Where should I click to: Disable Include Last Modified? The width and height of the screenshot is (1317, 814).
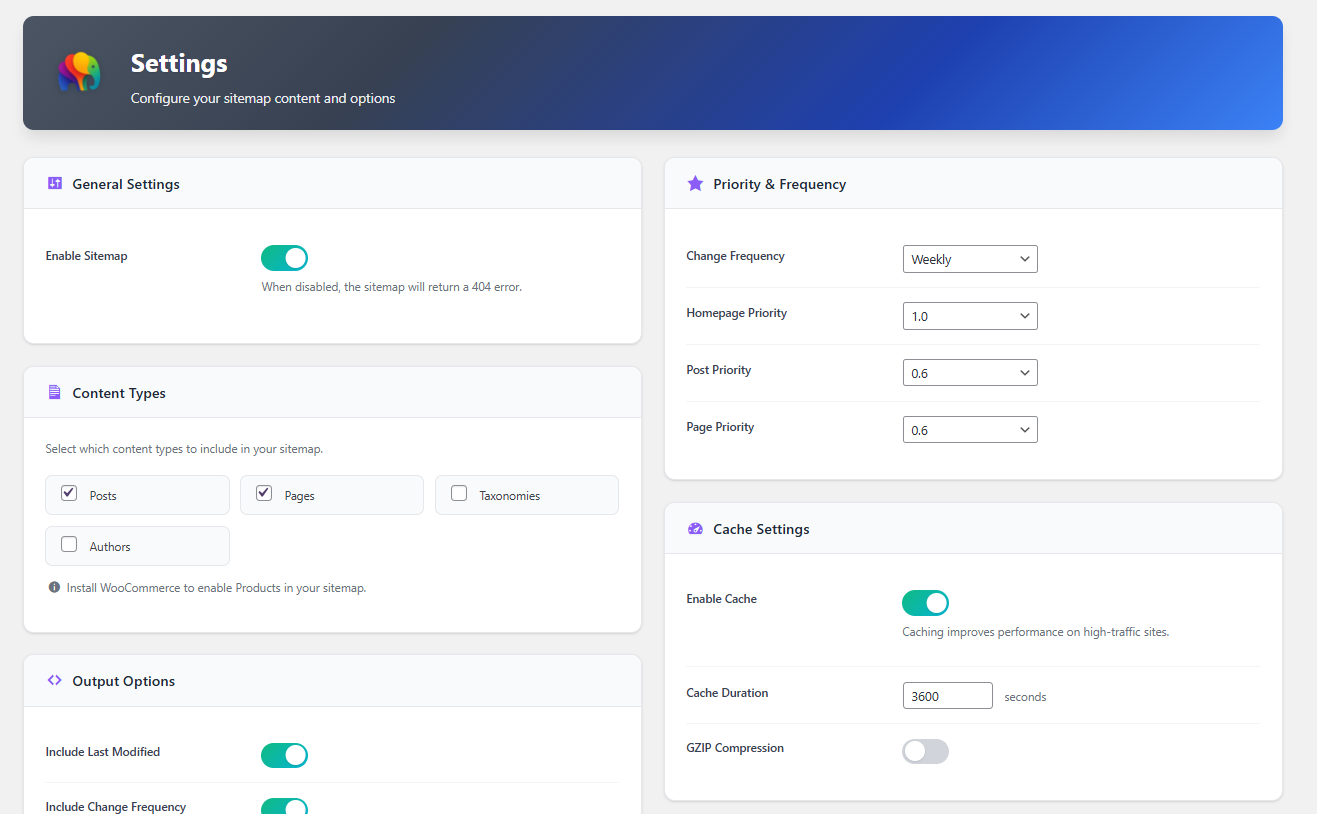284,755
